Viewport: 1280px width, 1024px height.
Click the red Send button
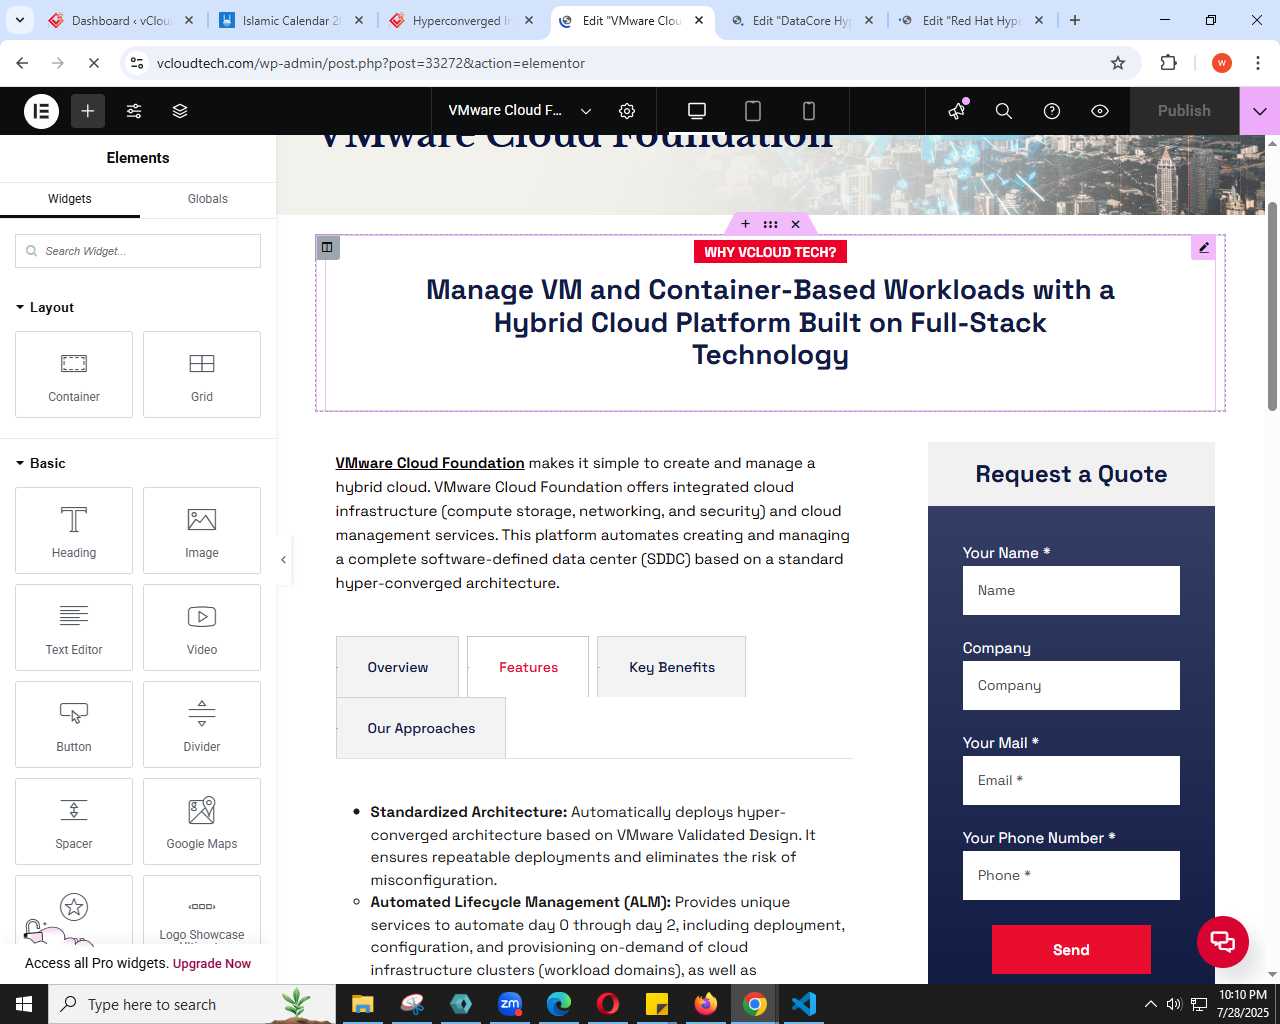click(1071, 950)
